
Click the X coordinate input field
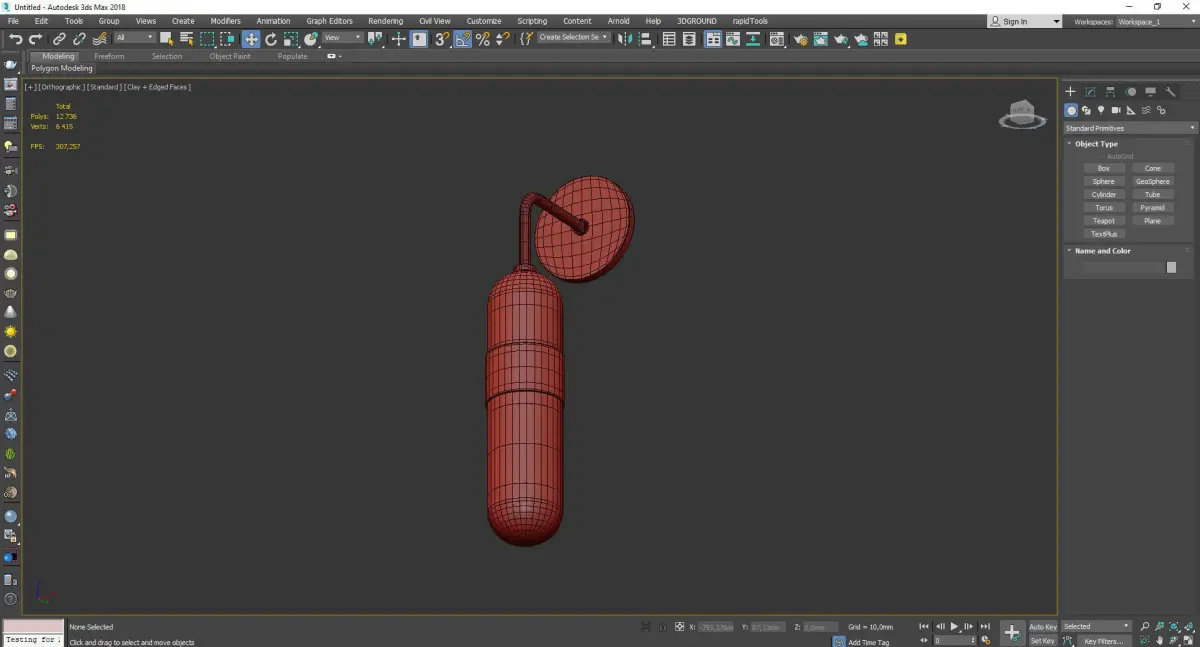(x=715, y=627)
